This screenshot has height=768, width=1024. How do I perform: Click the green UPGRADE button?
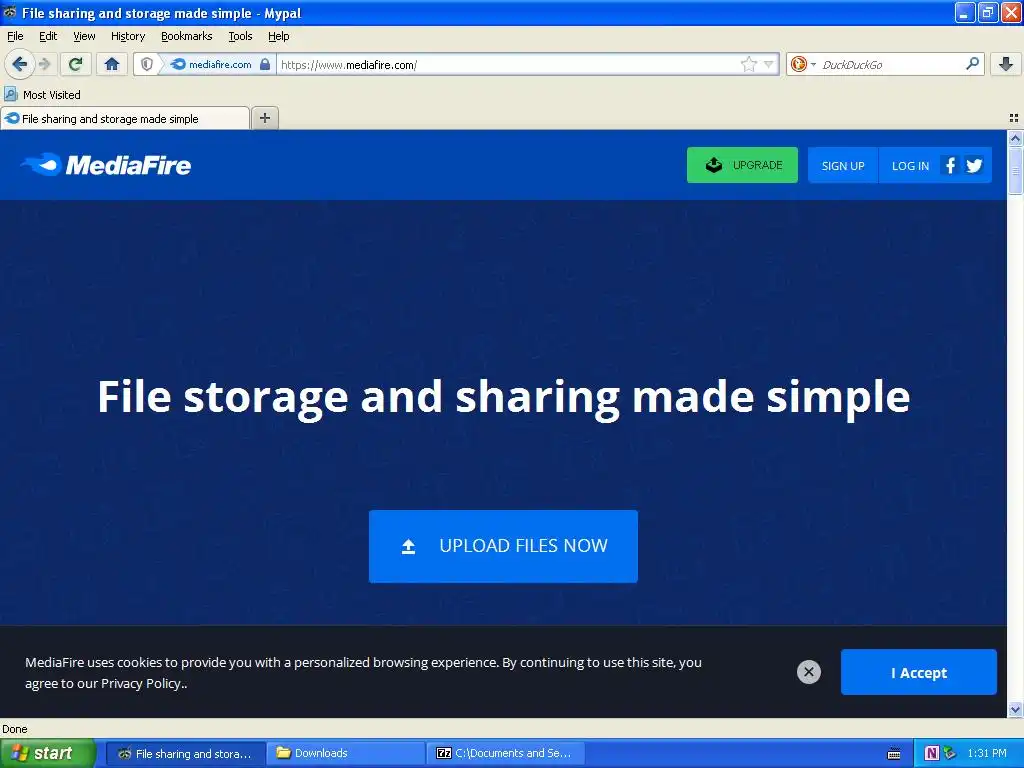pos(742,165)
